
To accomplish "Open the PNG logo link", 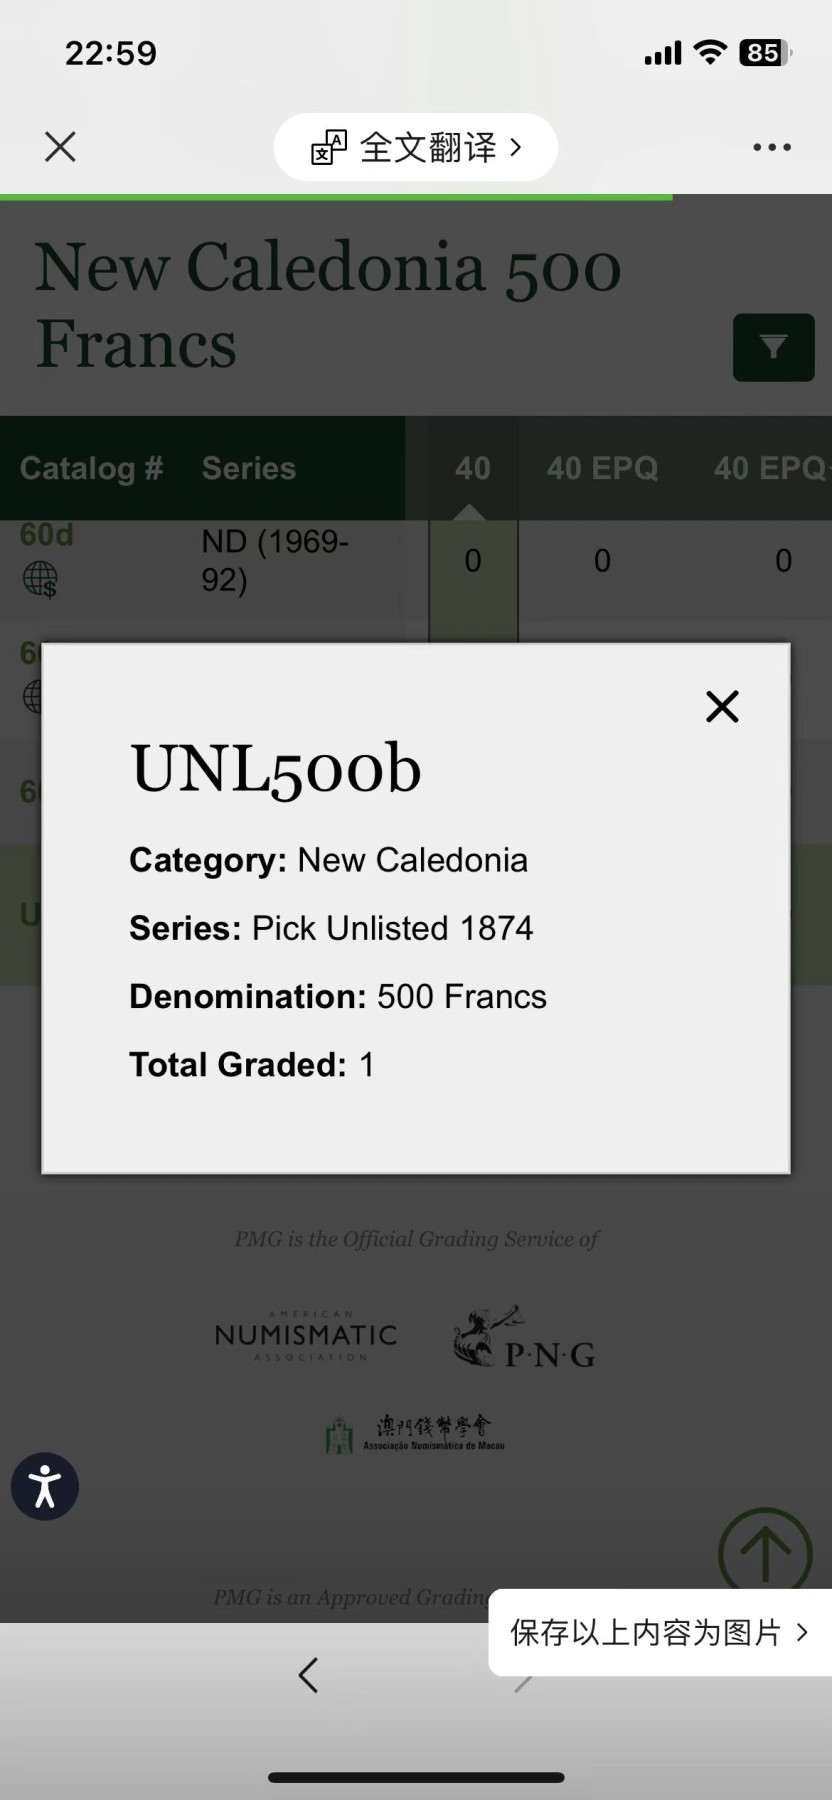I will [x=524, y=1338].
